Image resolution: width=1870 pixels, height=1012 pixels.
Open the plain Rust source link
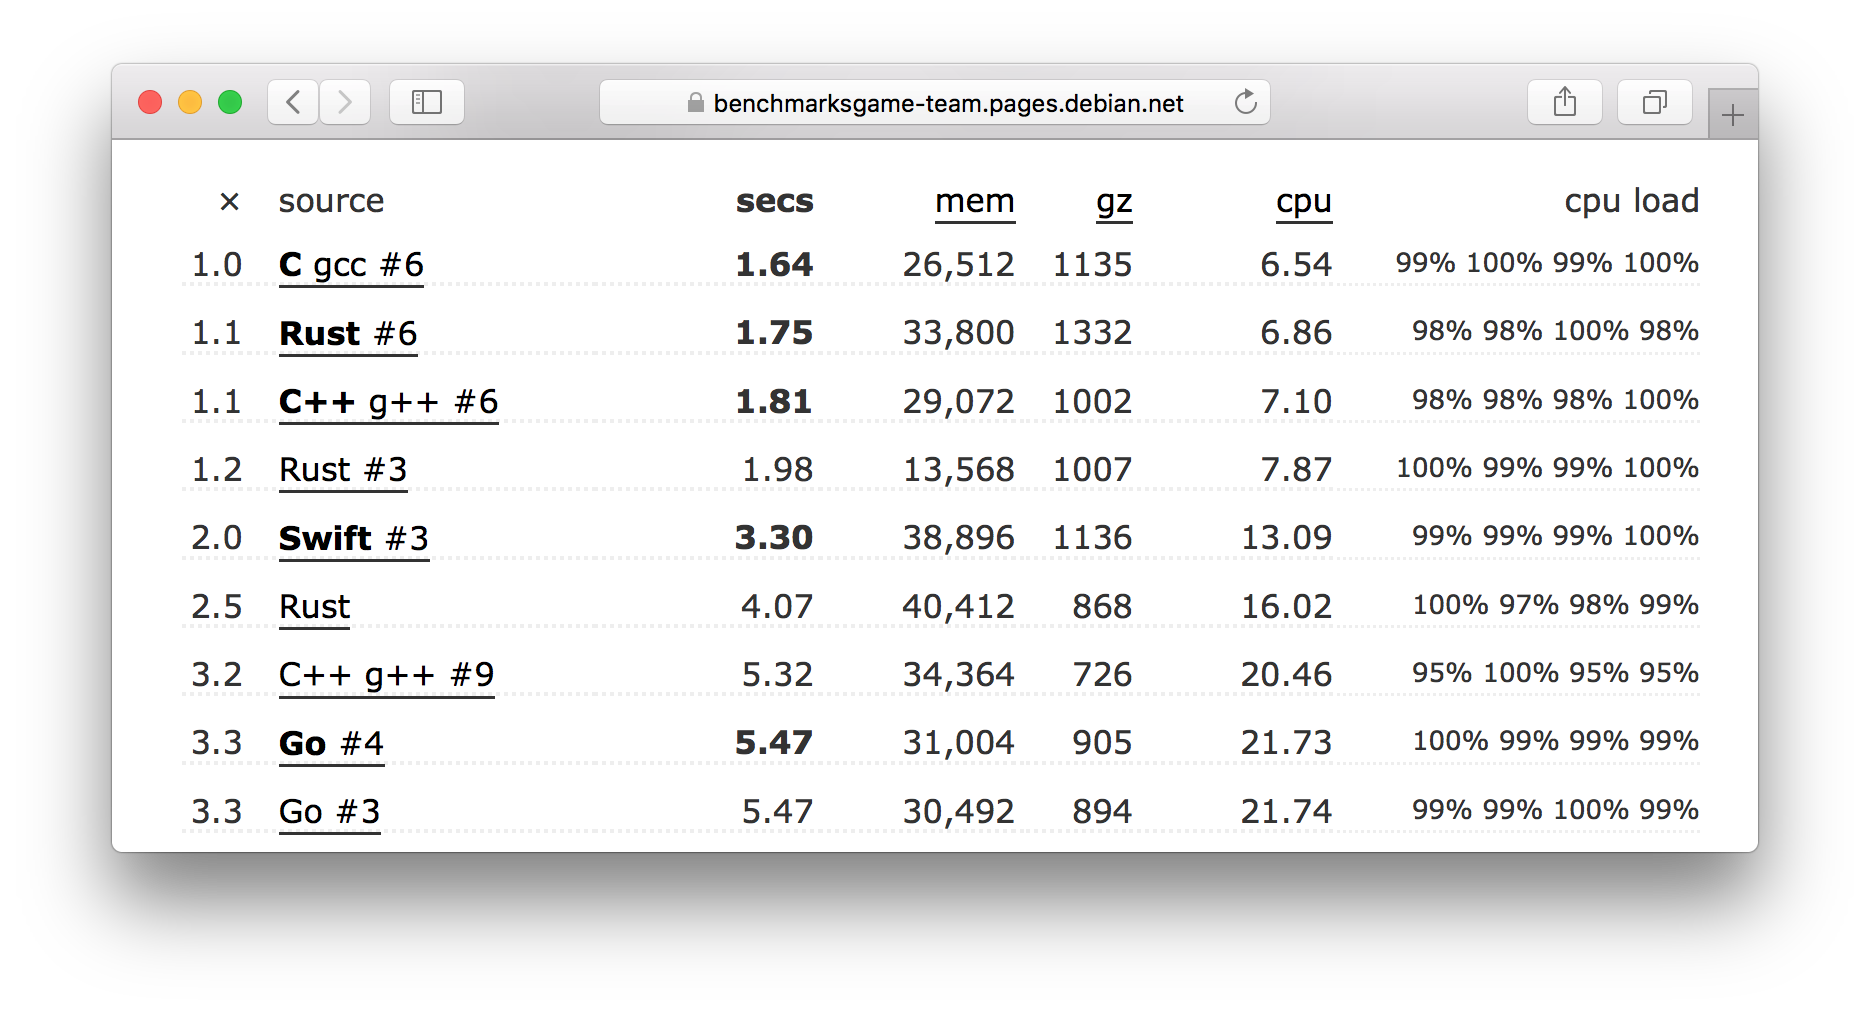click(315, 607)
